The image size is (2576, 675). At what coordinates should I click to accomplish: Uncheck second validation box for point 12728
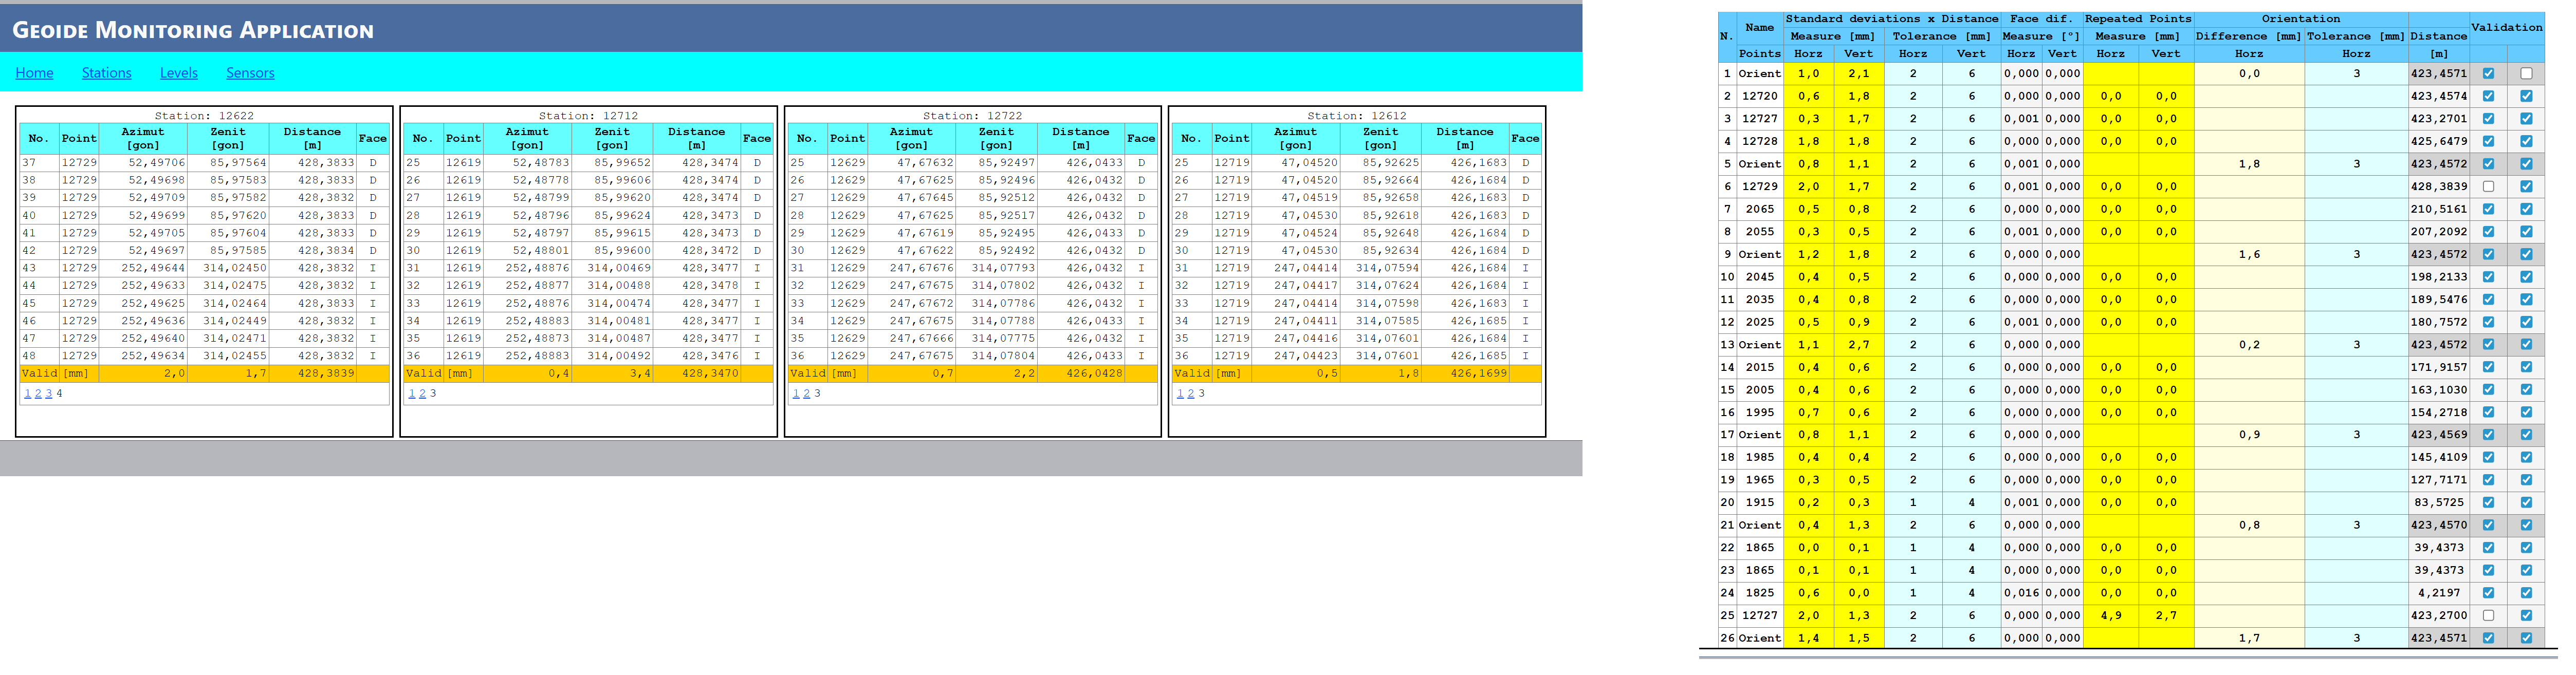[x=2526, y=141]
